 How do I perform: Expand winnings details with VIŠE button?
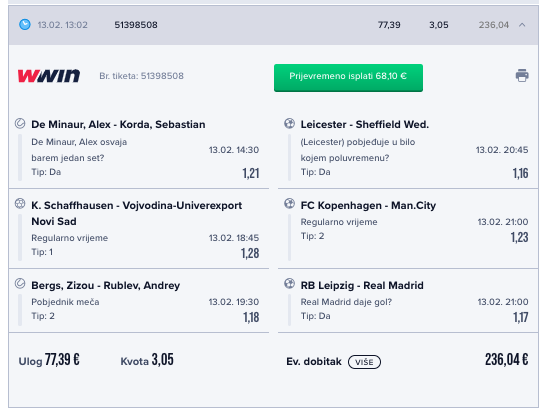pyautogui.click(x=364, y=362)
